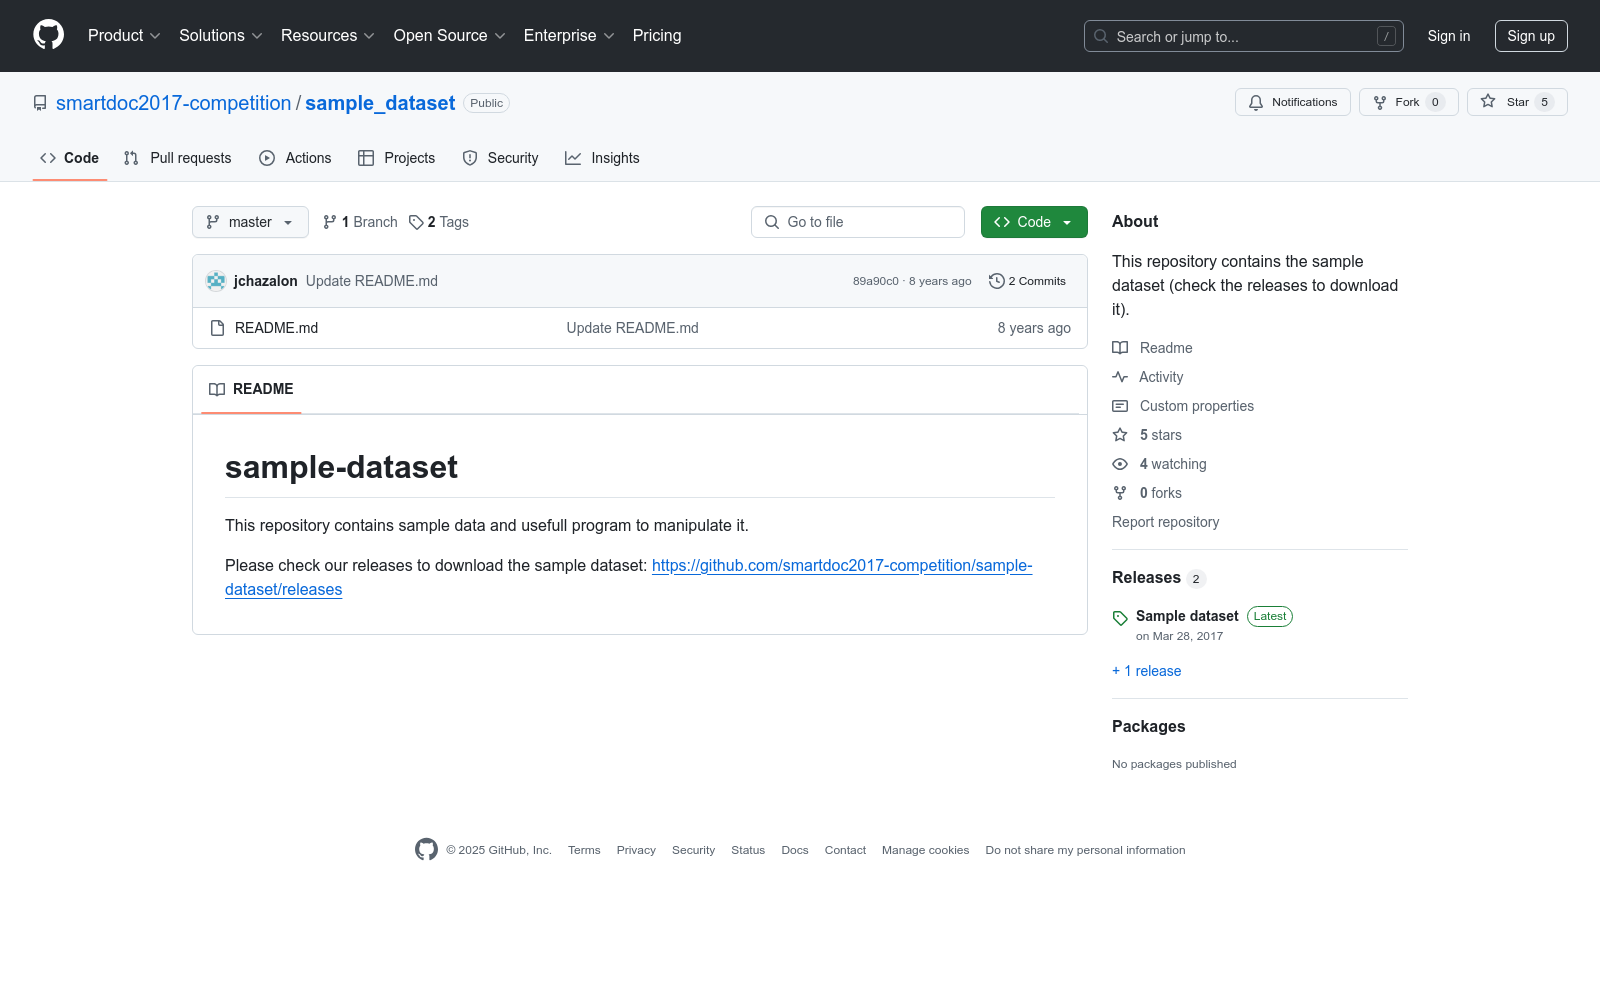Click the + 1 release link
Image resolution: width=1600 pixels, height=1000 pixels.
(x=1147, y=671)
